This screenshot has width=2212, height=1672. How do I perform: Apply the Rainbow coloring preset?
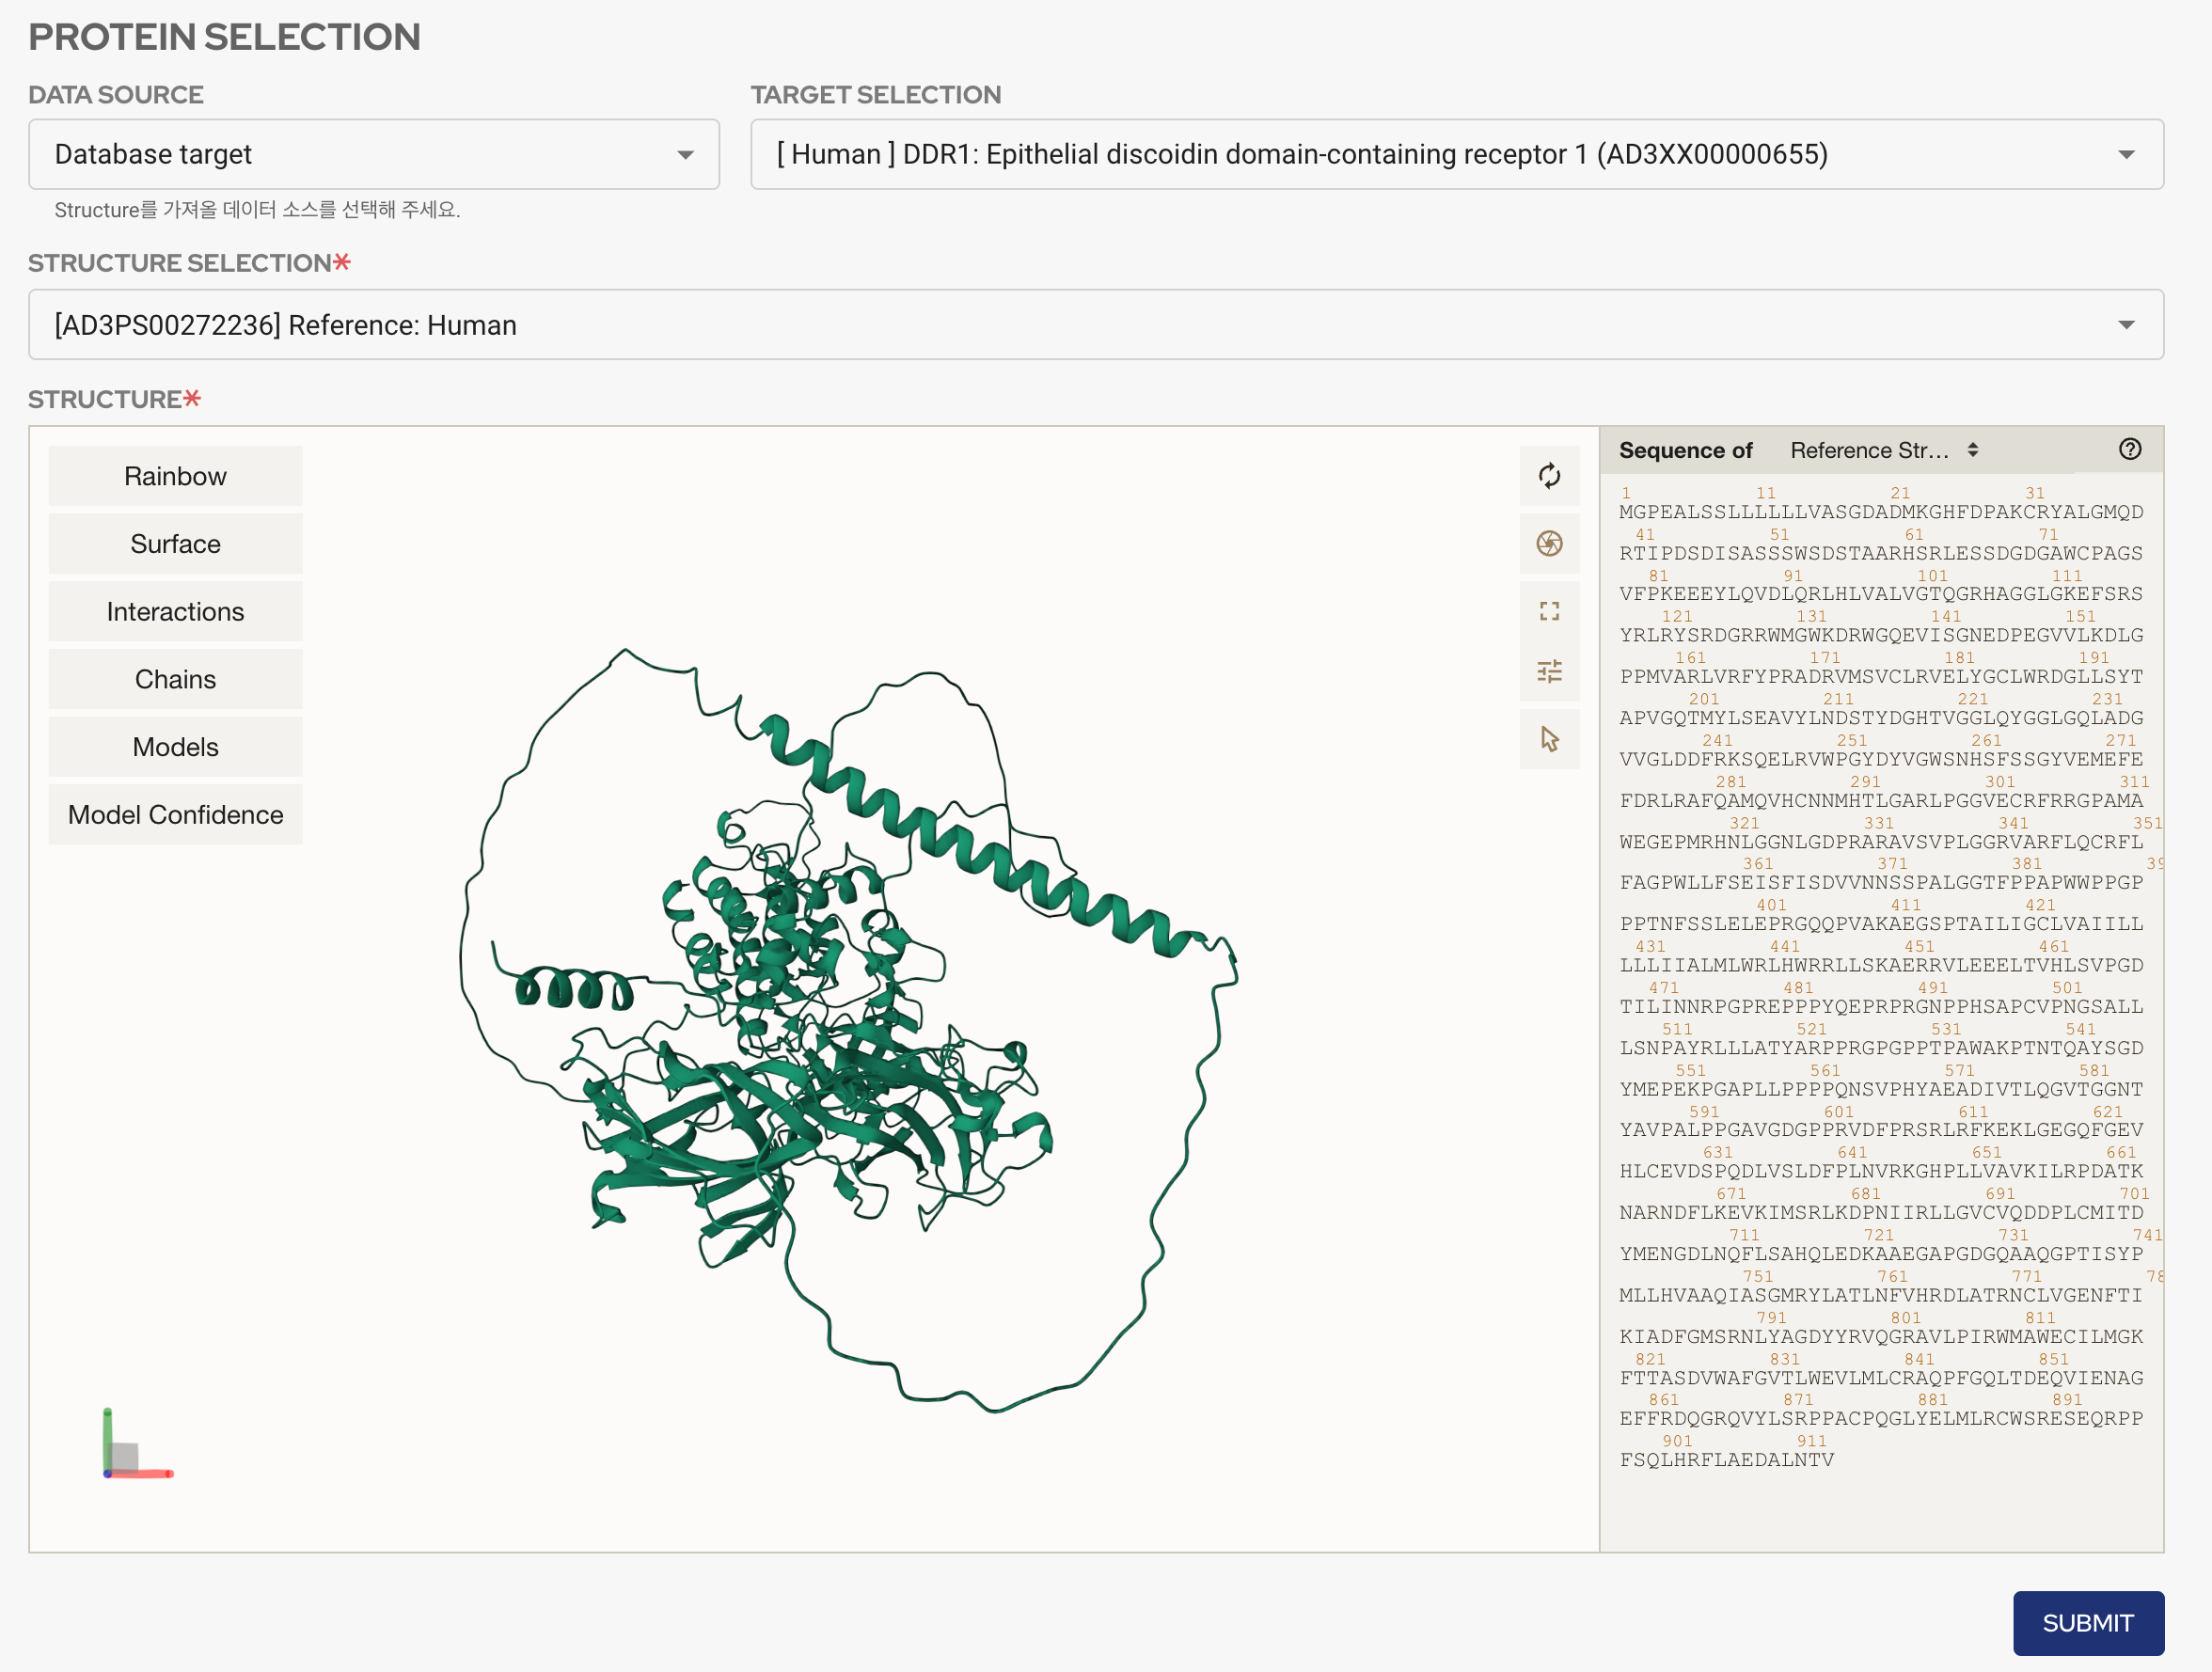tap(175, 476)
